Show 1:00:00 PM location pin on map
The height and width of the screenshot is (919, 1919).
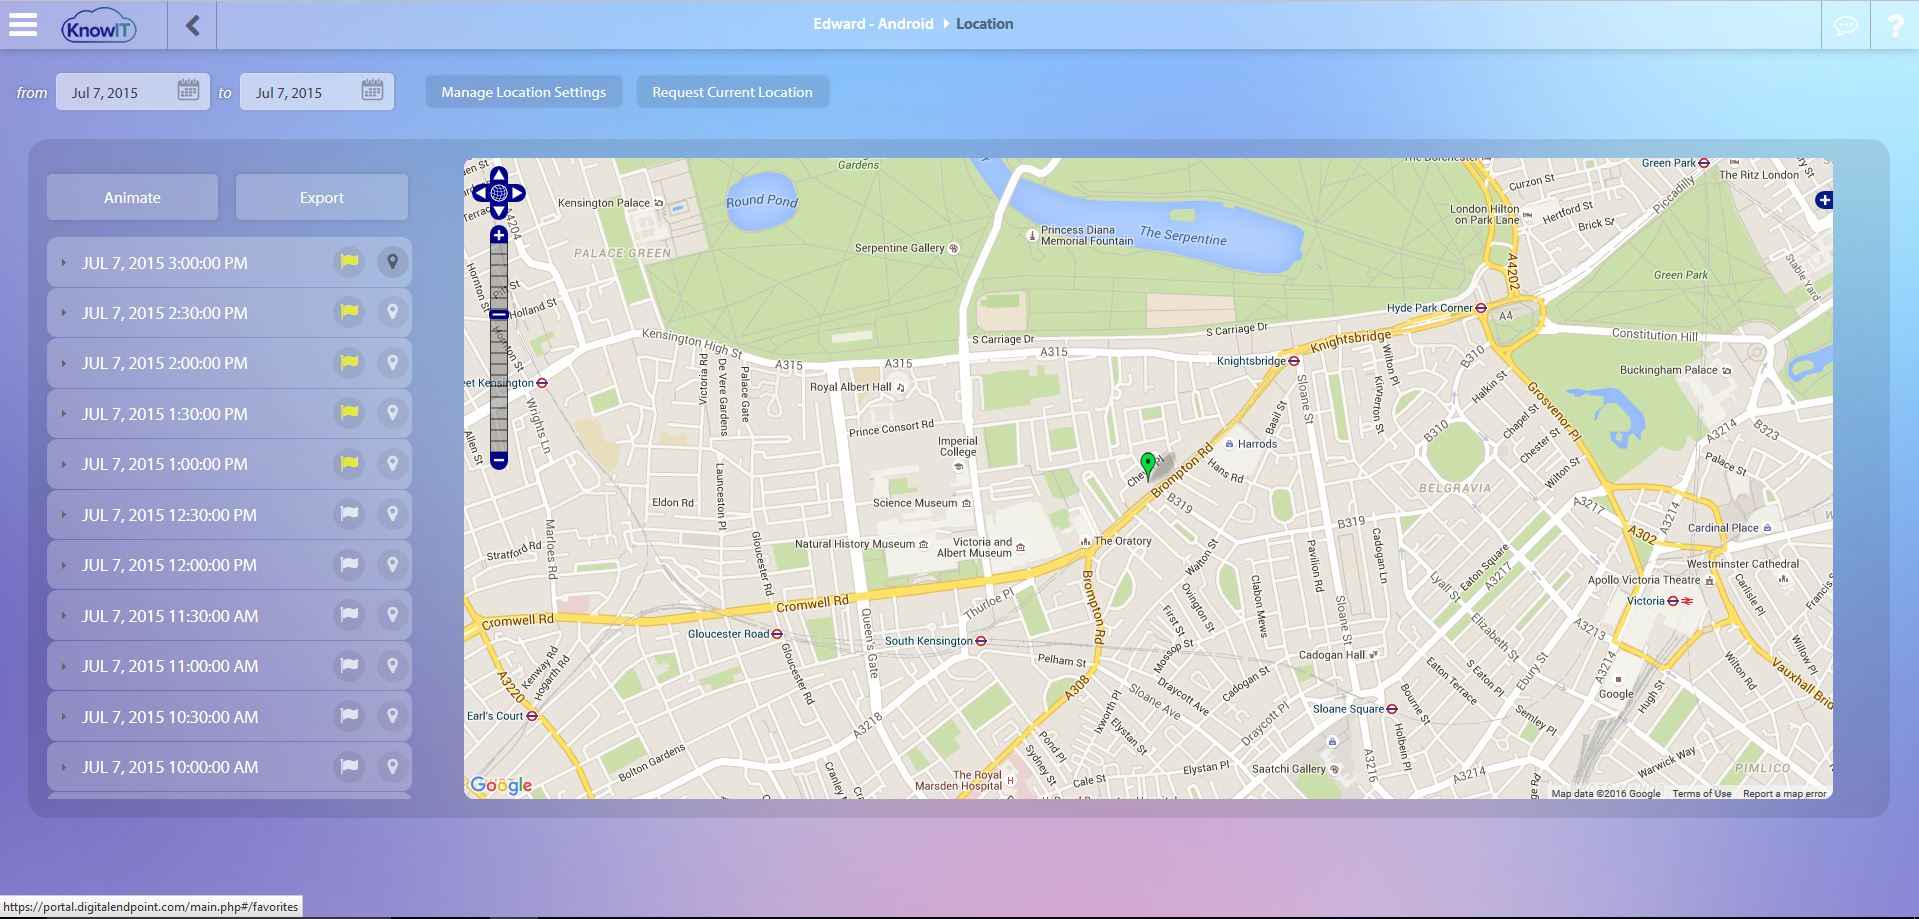pos(393,463)
